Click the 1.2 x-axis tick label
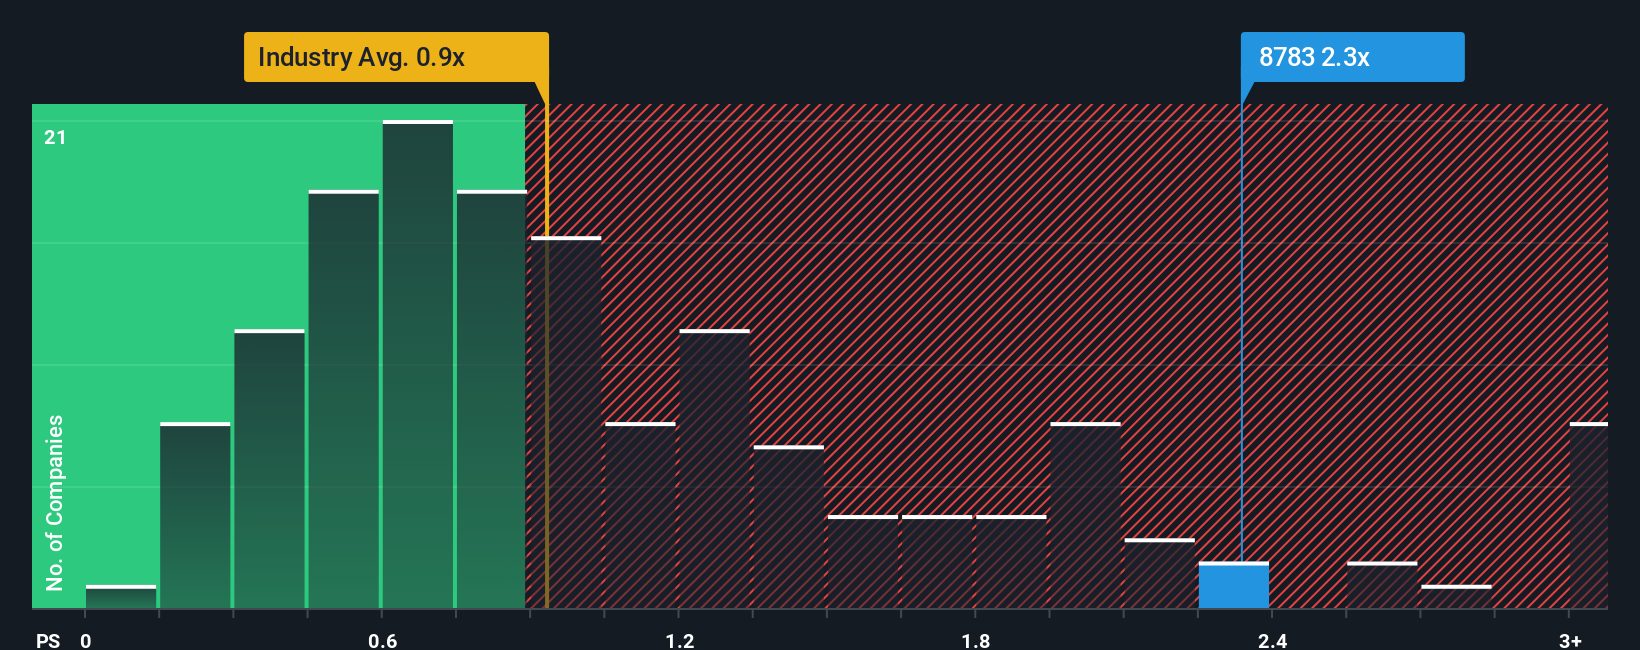1640x650 pixels. (680, 640)
